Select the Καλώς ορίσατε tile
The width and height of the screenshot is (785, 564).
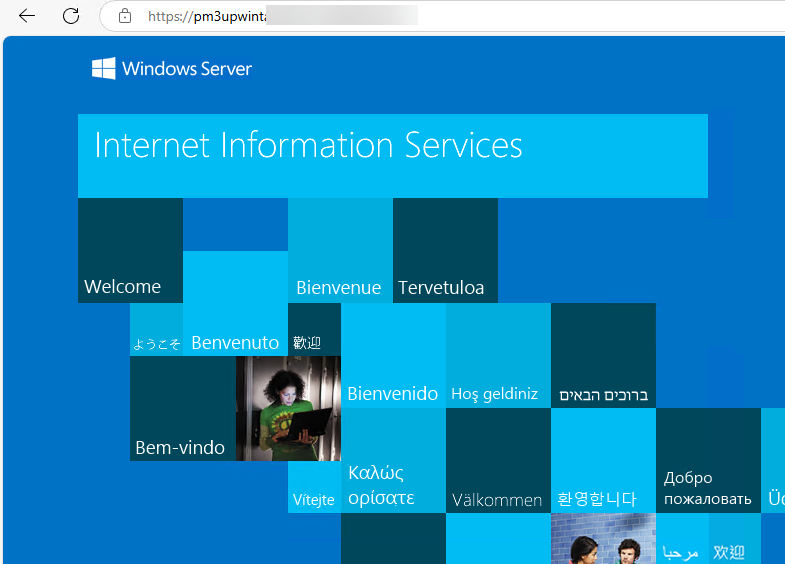394,460
